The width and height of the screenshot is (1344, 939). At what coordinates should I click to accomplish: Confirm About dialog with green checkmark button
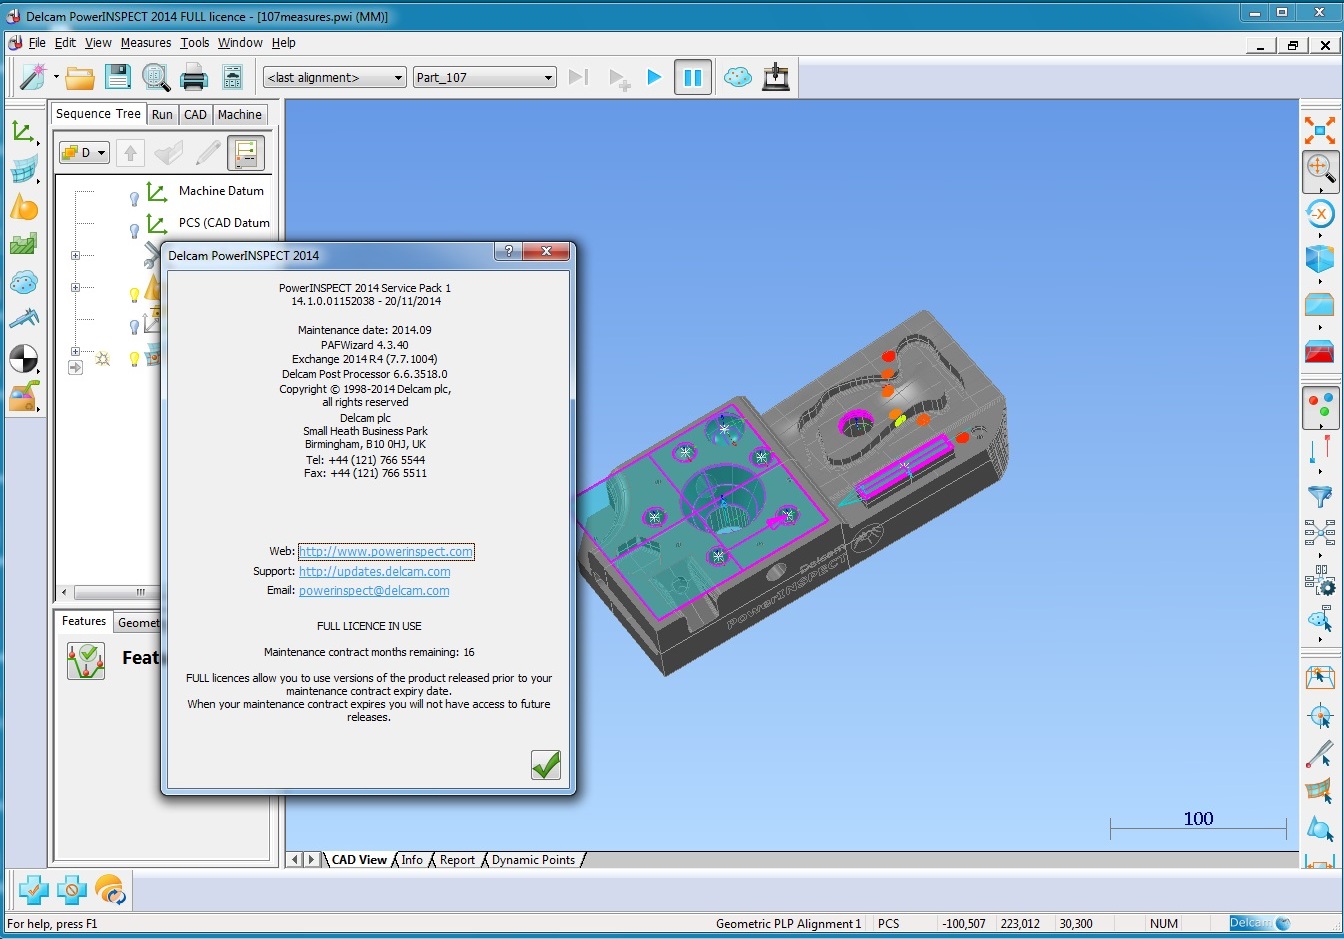click(546, 765)
